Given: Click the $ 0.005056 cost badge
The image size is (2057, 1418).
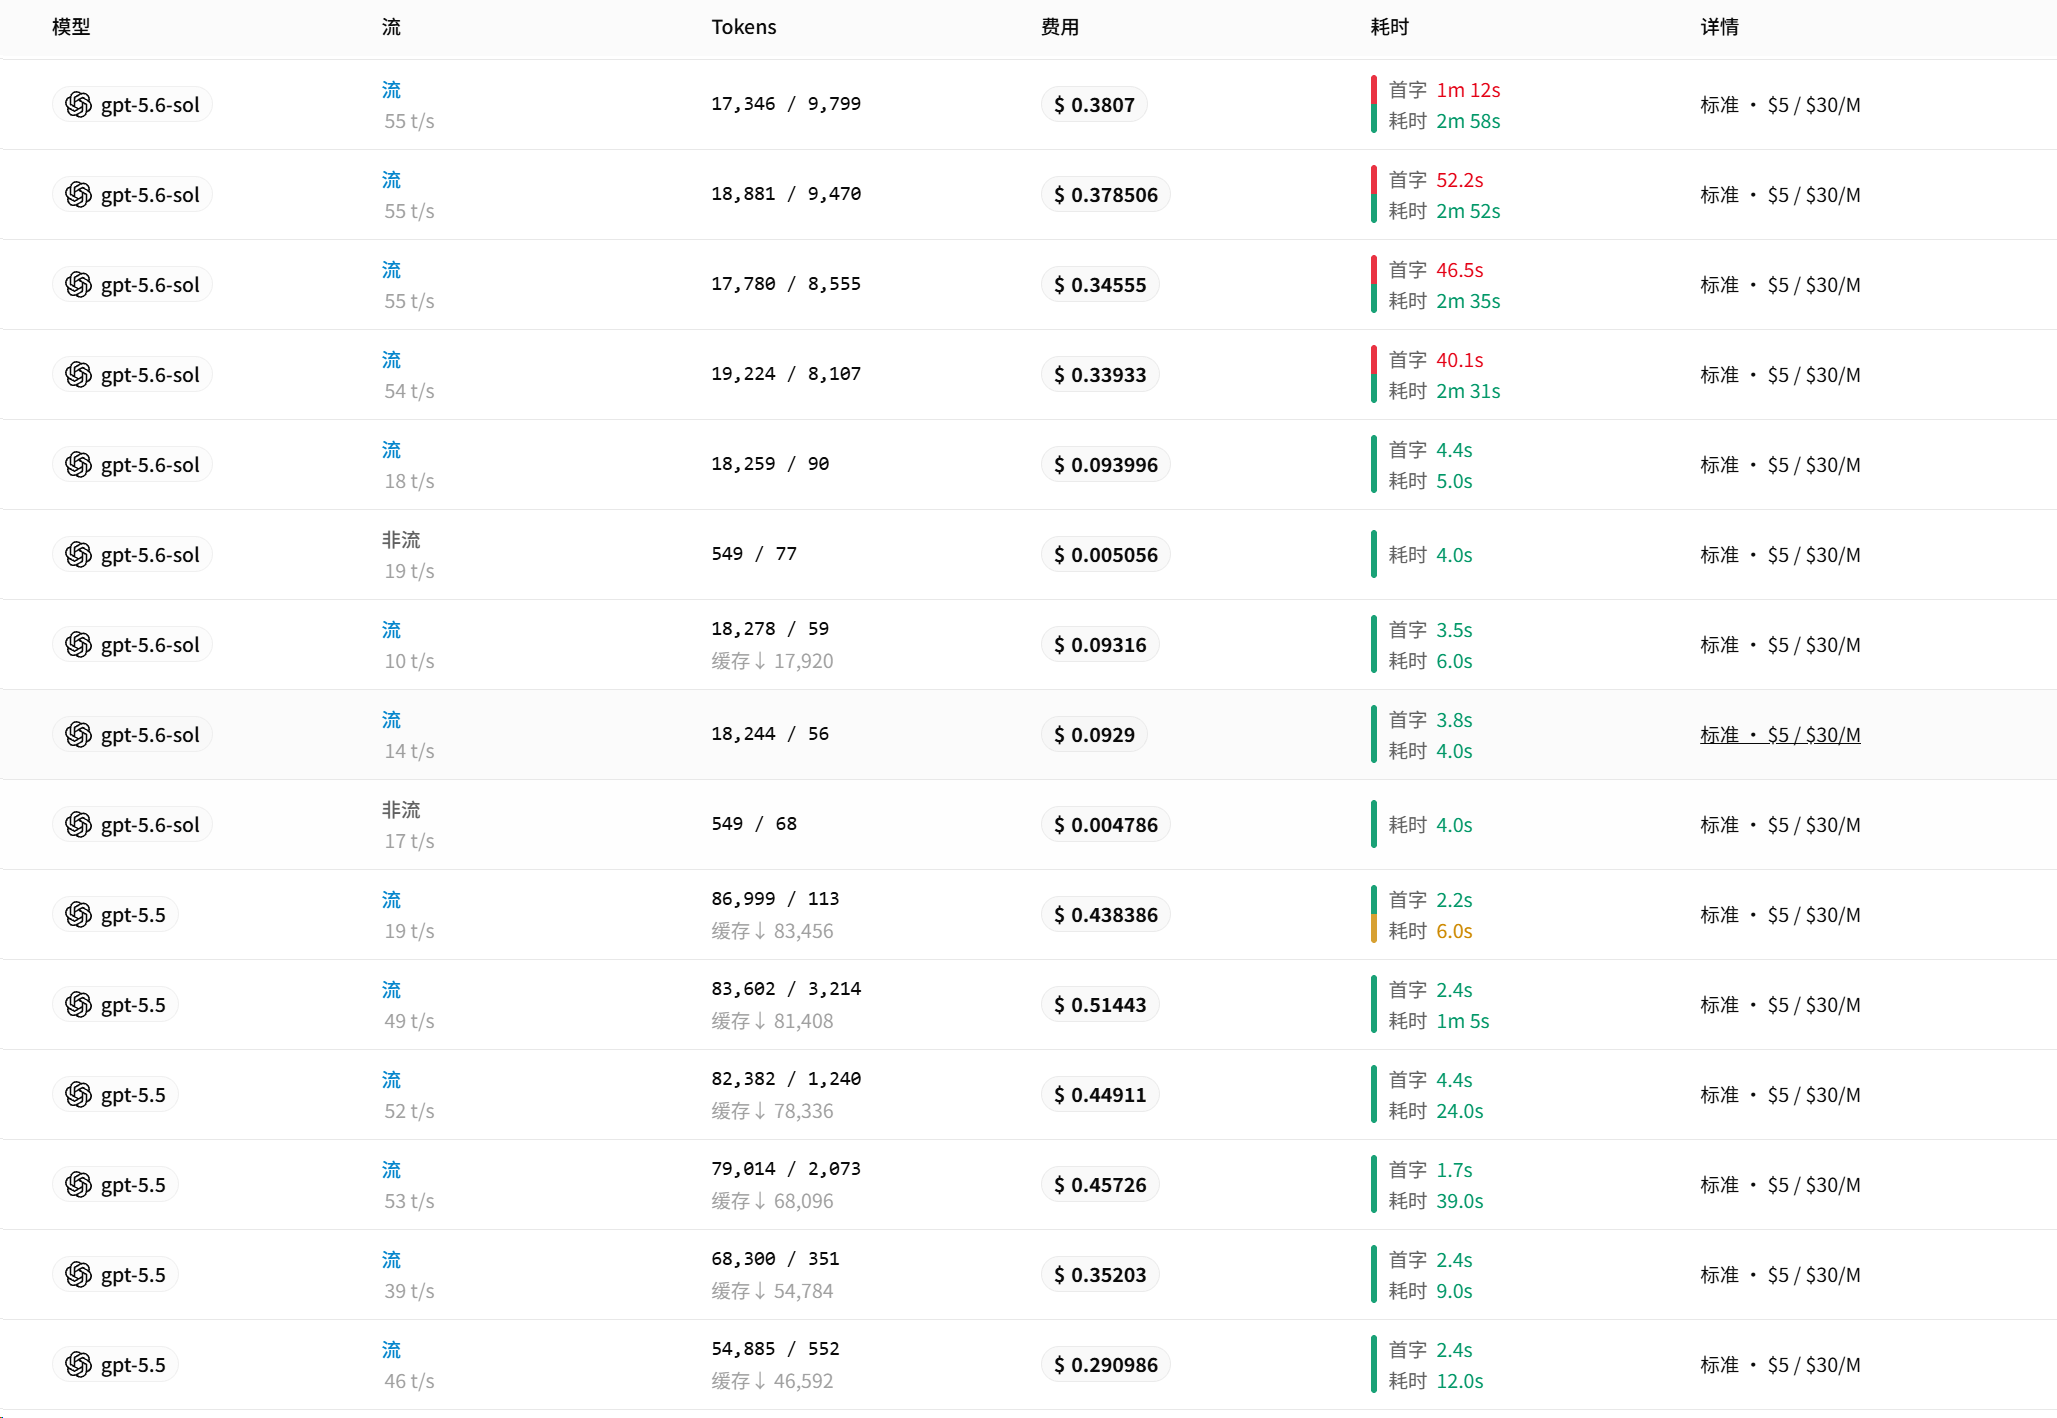Looking at the screenshot, I should coord(1106,555).
